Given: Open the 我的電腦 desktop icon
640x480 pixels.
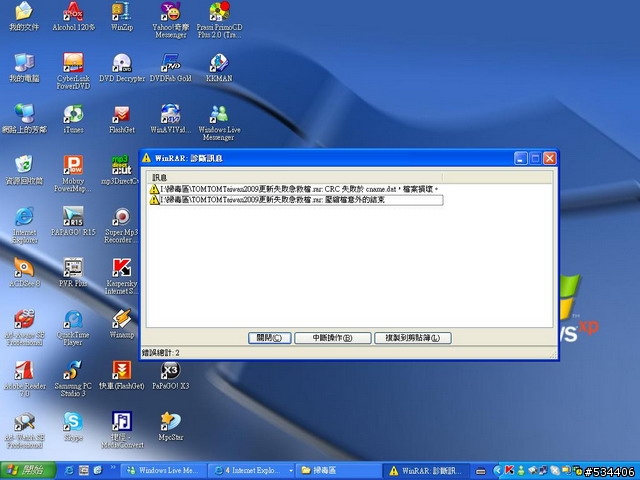Looking at the screenshot, I should coord(24,68).
